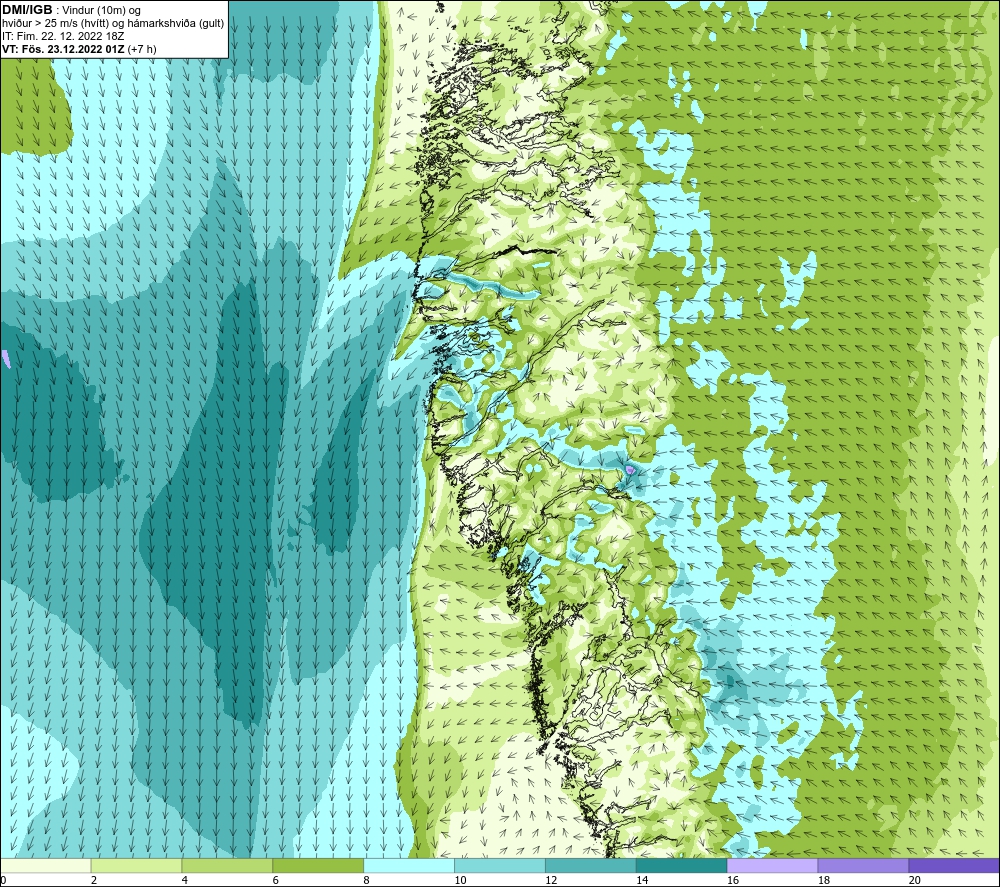The image size is (1000, 887).
Task: Click the pale cyan 8–10 m/s legend swatch
Action: pos(409,865)
